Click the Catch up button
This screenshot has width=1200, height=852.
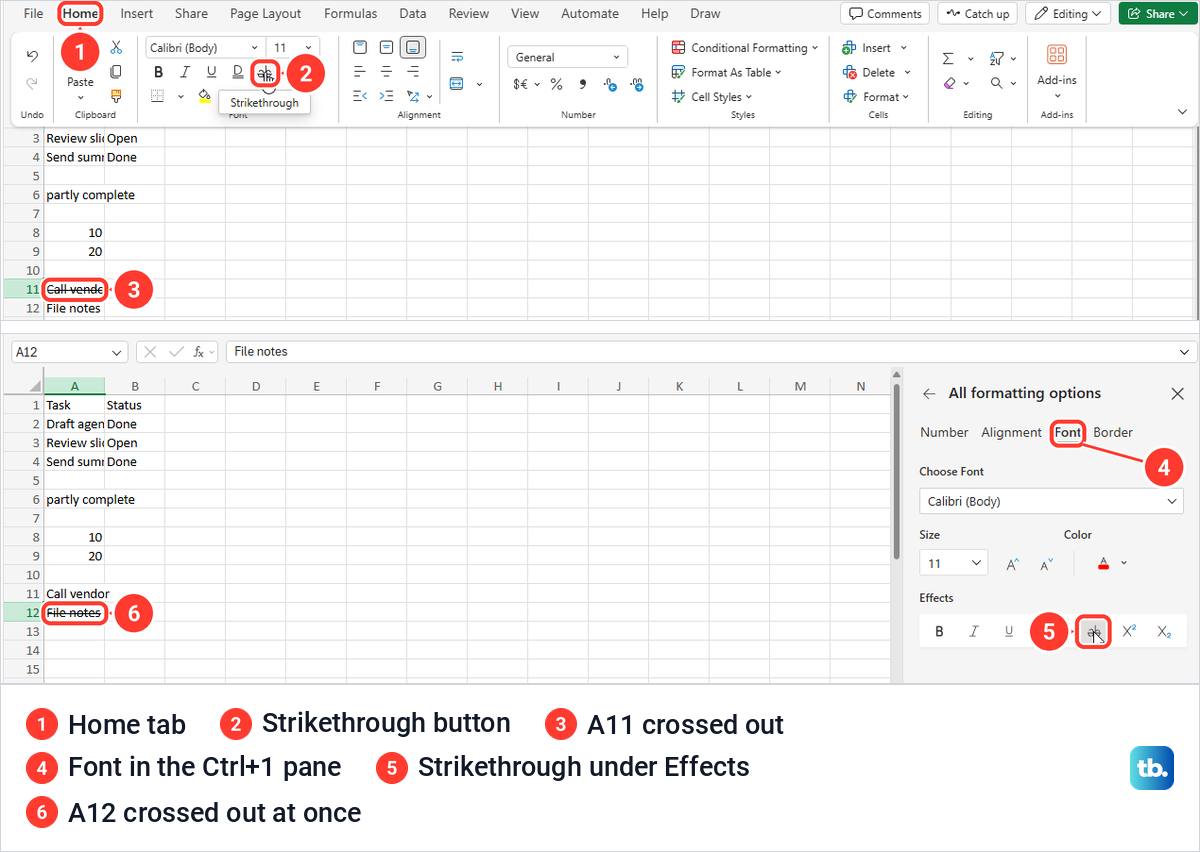tap(977, 14)
